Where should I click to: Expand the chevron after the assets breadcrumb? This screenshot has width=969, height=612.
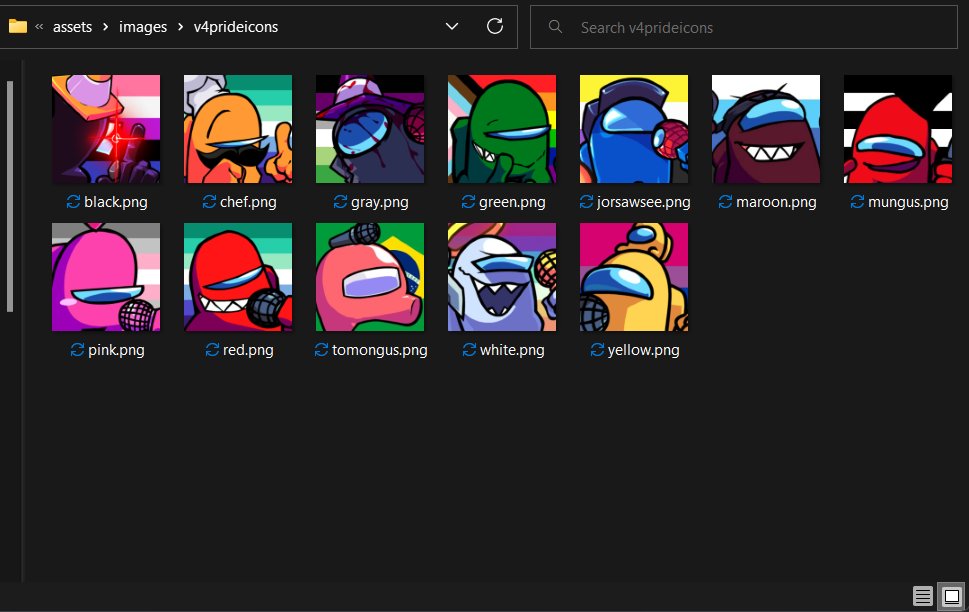coord(104,27)
